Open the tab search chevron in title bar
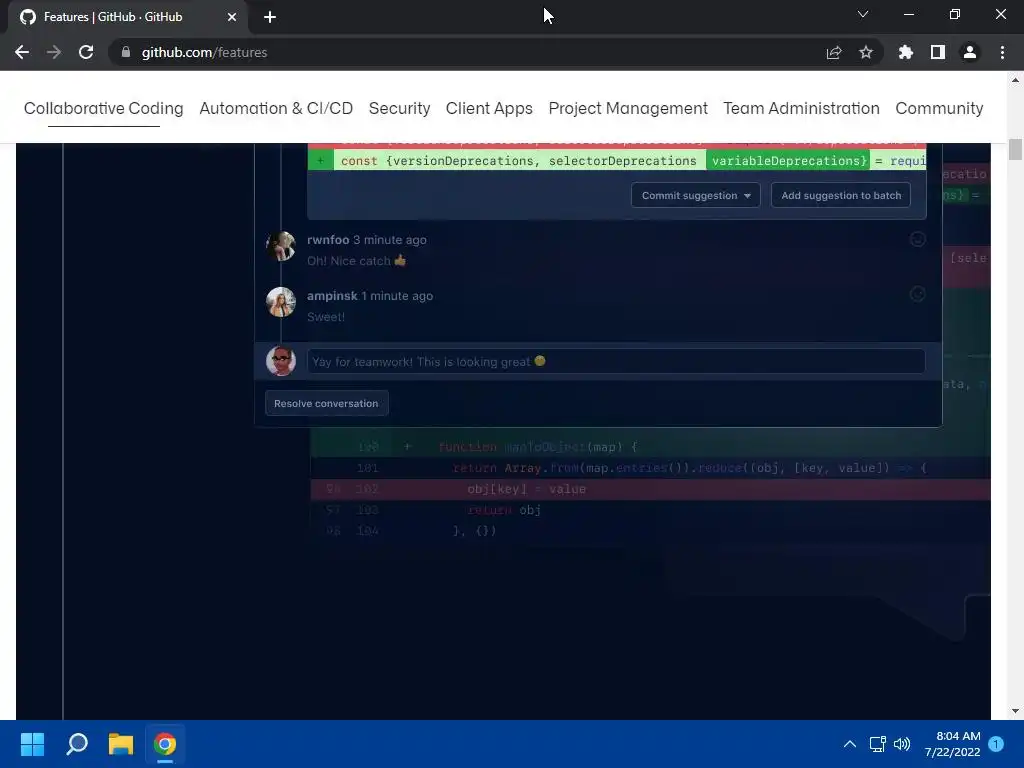This screenshot has width=1024, height=768. click(x=863, y=14)
